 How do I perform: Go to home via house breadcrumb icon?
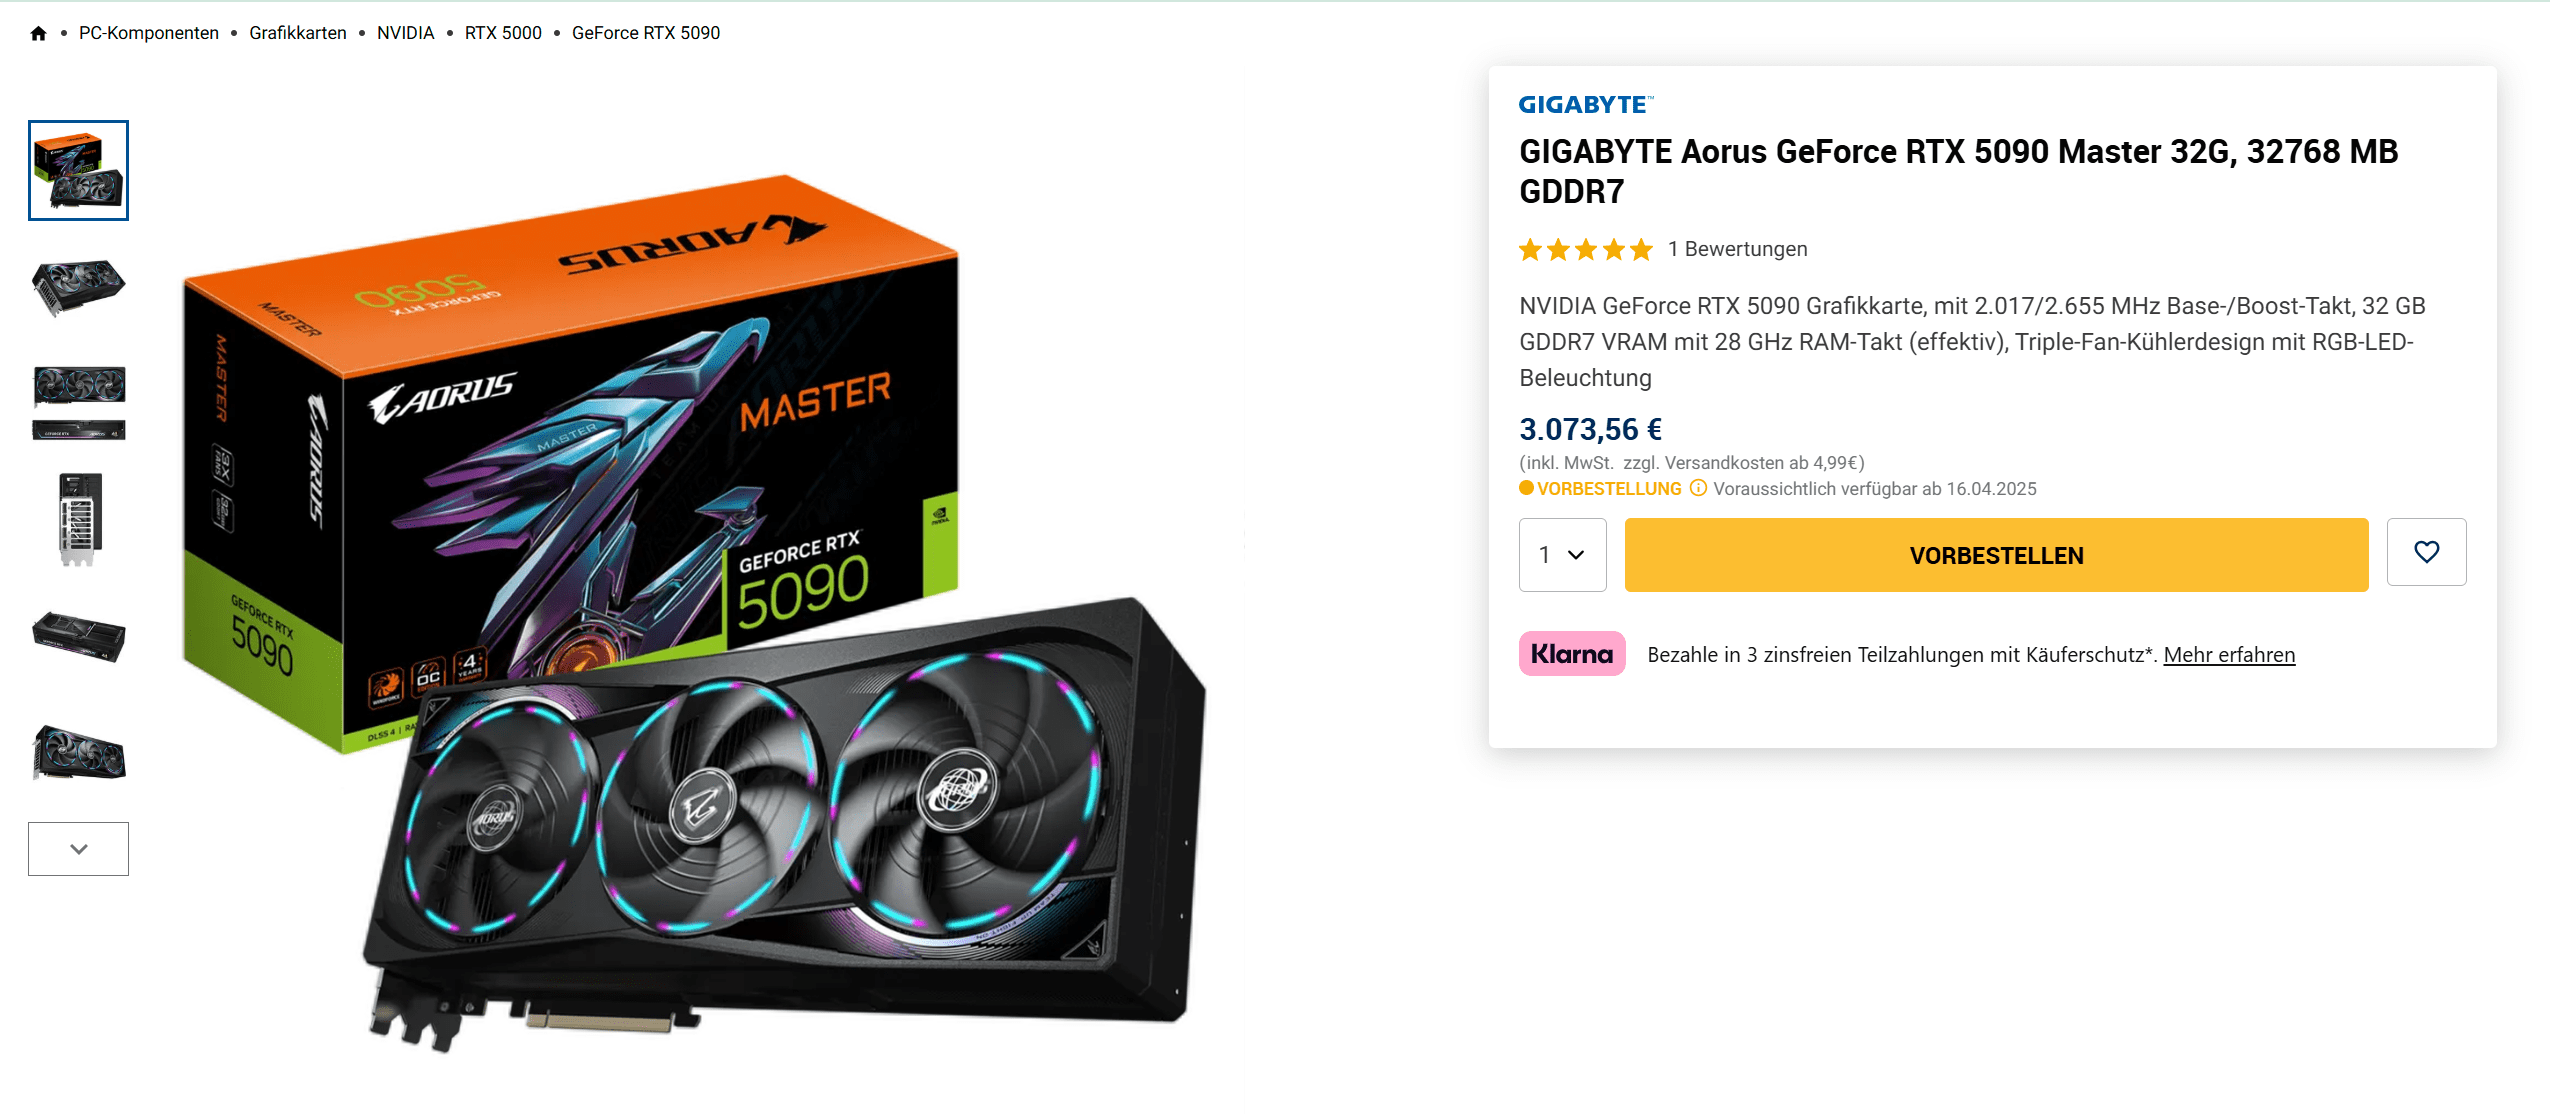pyautogui.click(x=38, y=33)
